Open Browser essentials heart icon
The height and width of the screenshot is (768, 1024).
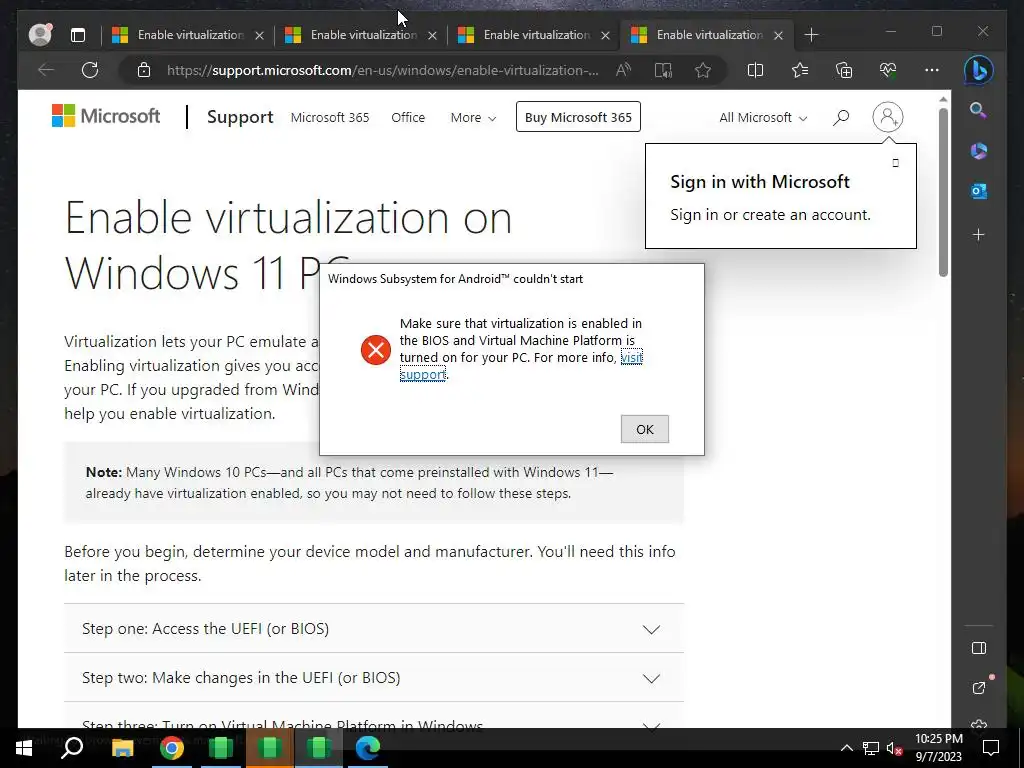(x=888, y=70)
